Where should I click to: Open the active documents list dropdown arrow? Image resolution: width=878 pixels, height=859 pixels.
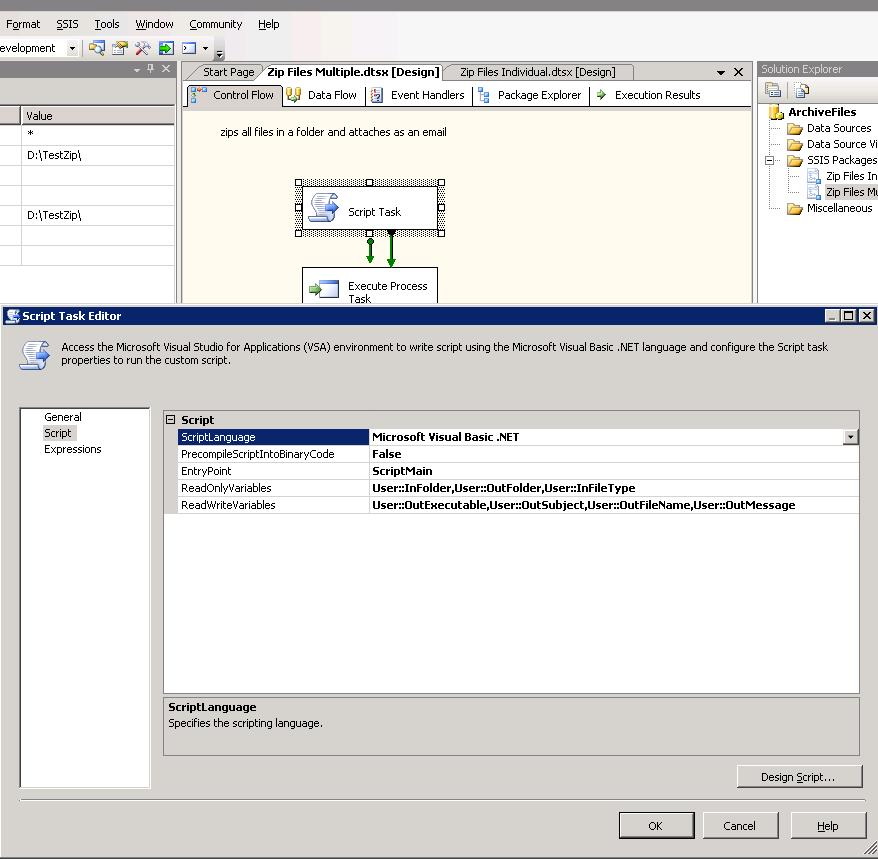[x=721, y=72]
